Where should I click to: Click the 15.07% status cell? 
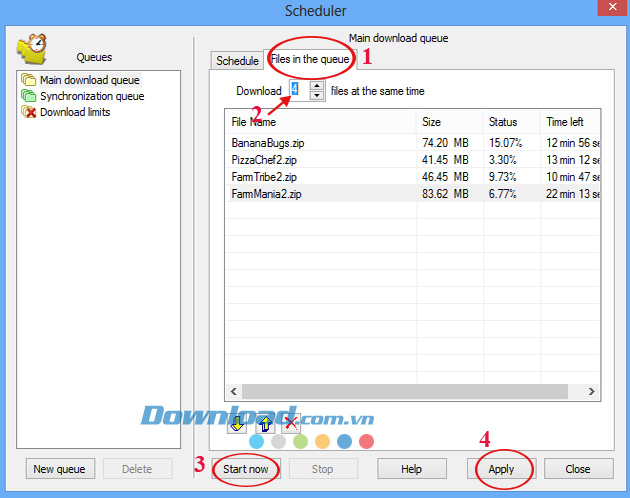(x=505, y=143)
